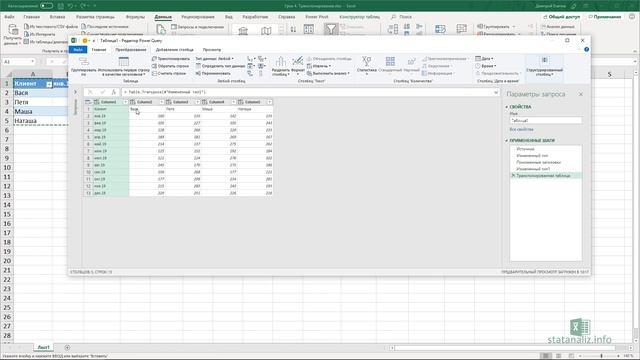Click the Statistics icon

[x=367, y=61]
